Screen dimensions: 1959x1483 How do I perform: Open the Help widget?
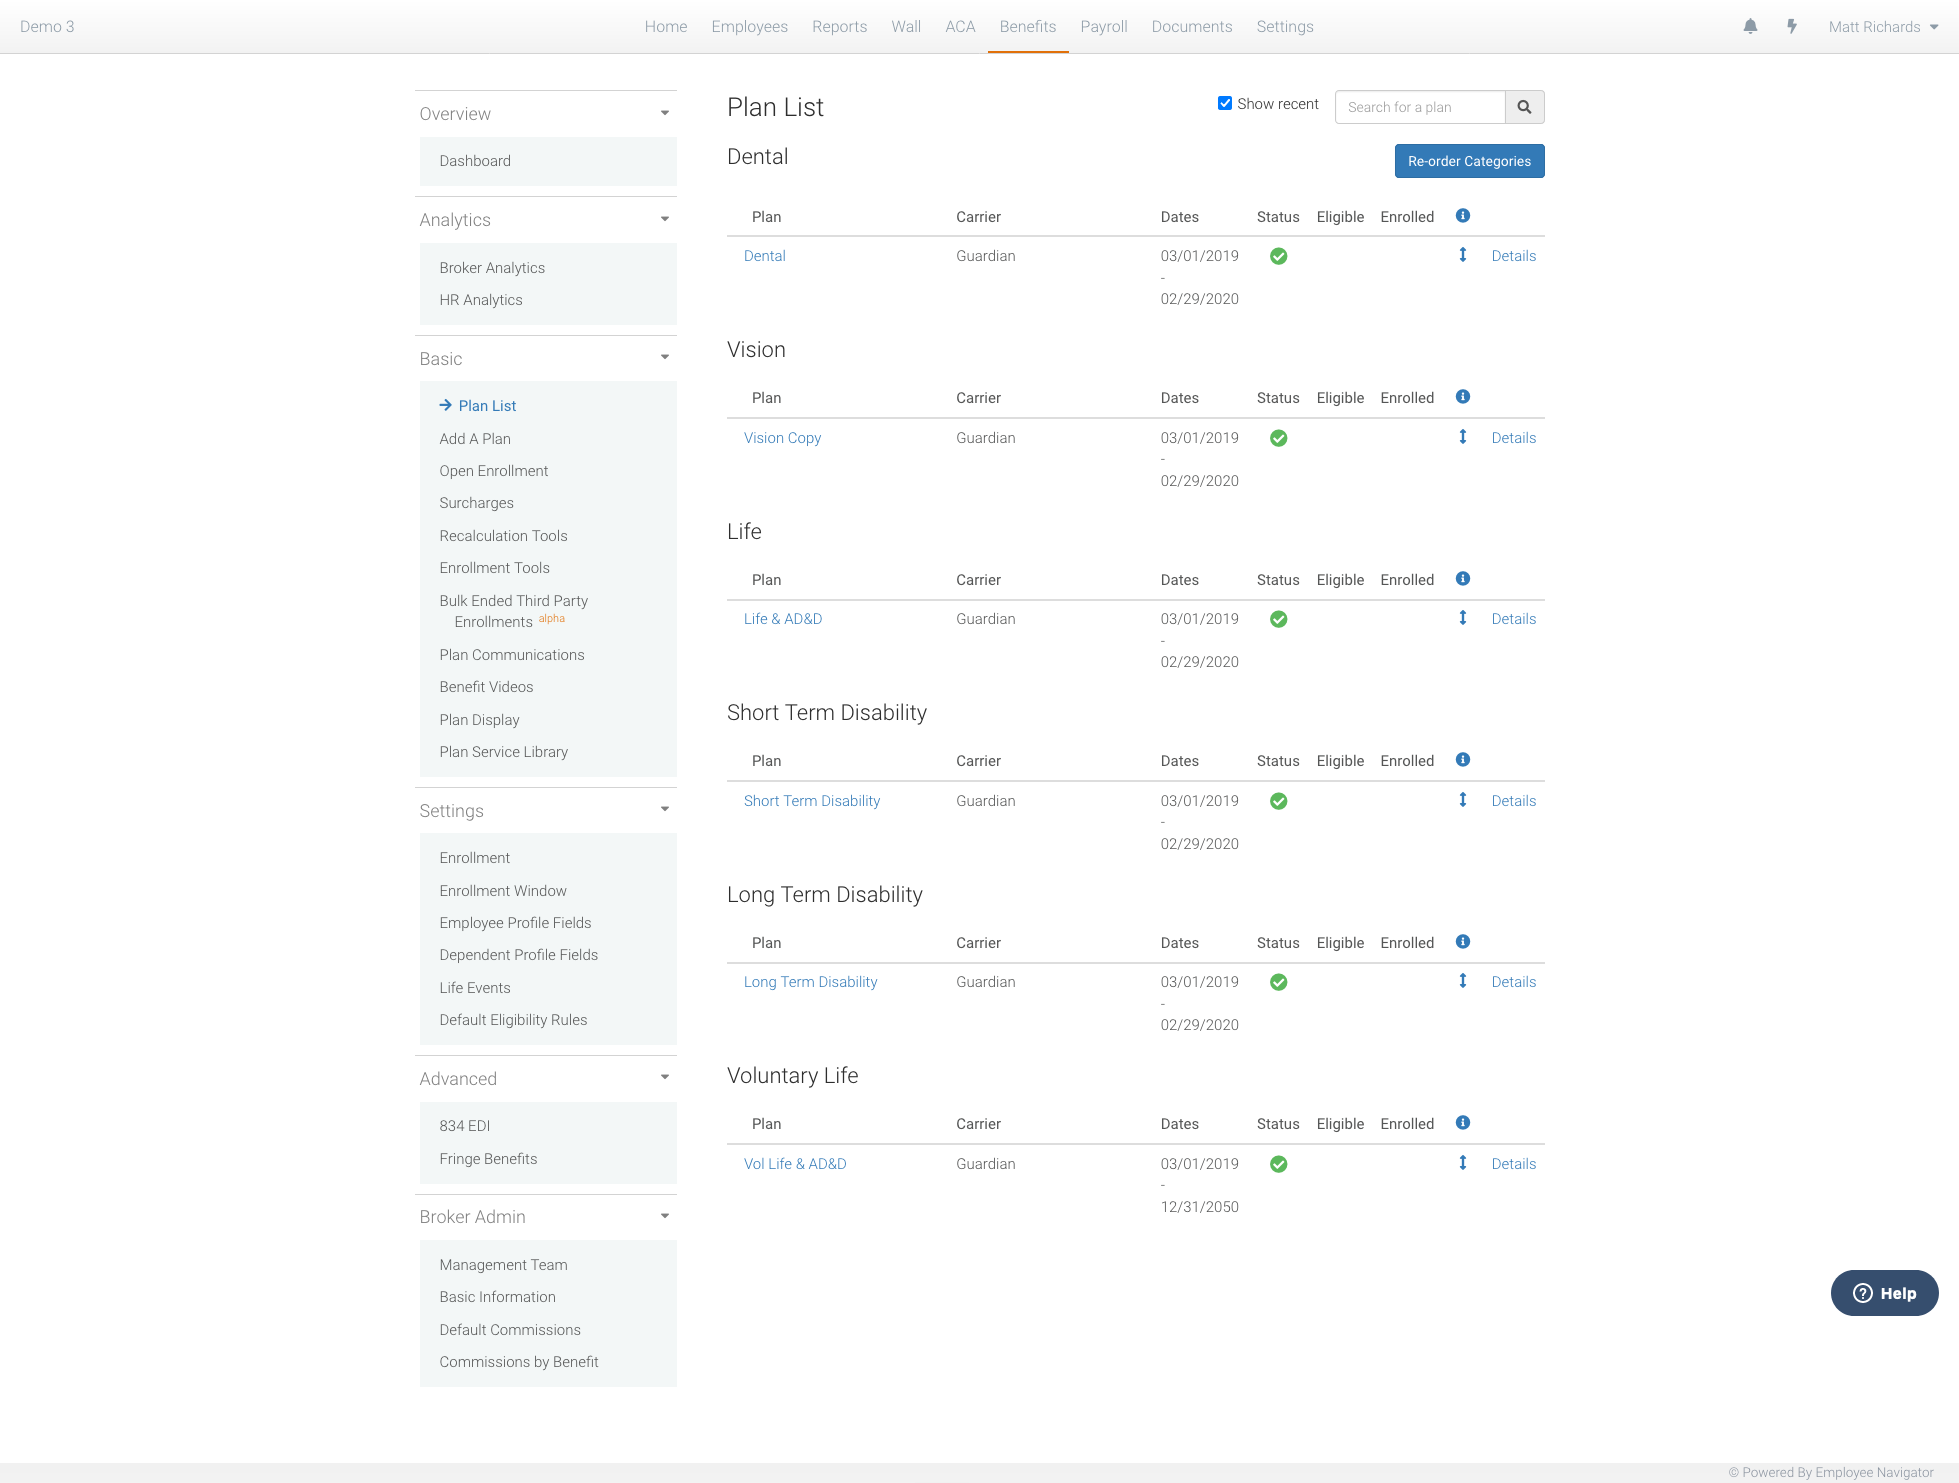pos(1884,1292)
